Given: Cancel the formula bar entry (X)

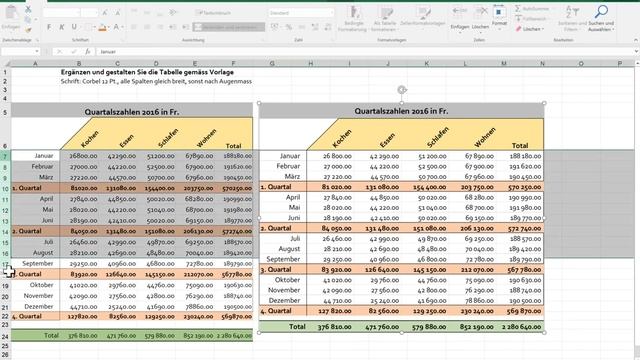Looking at the screenshot, I should 59,52.
